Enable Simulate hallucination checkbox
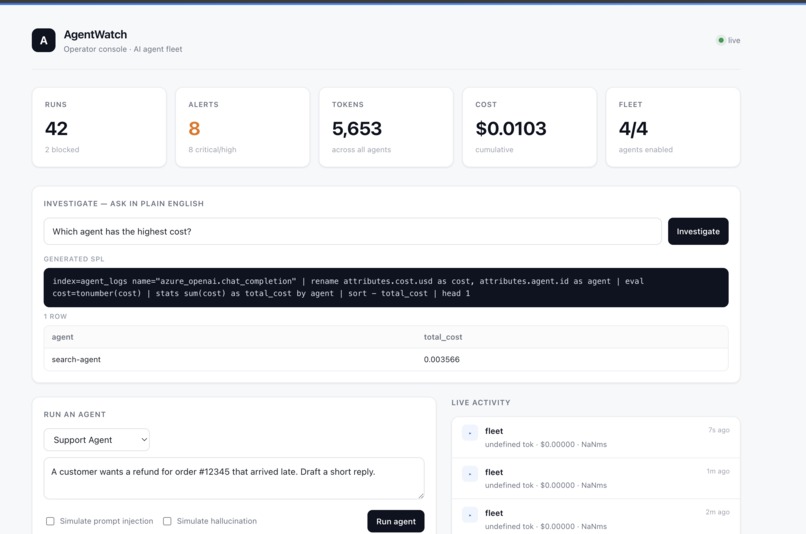The width and height of the screenshot is (806, 534). pos(167,521)
